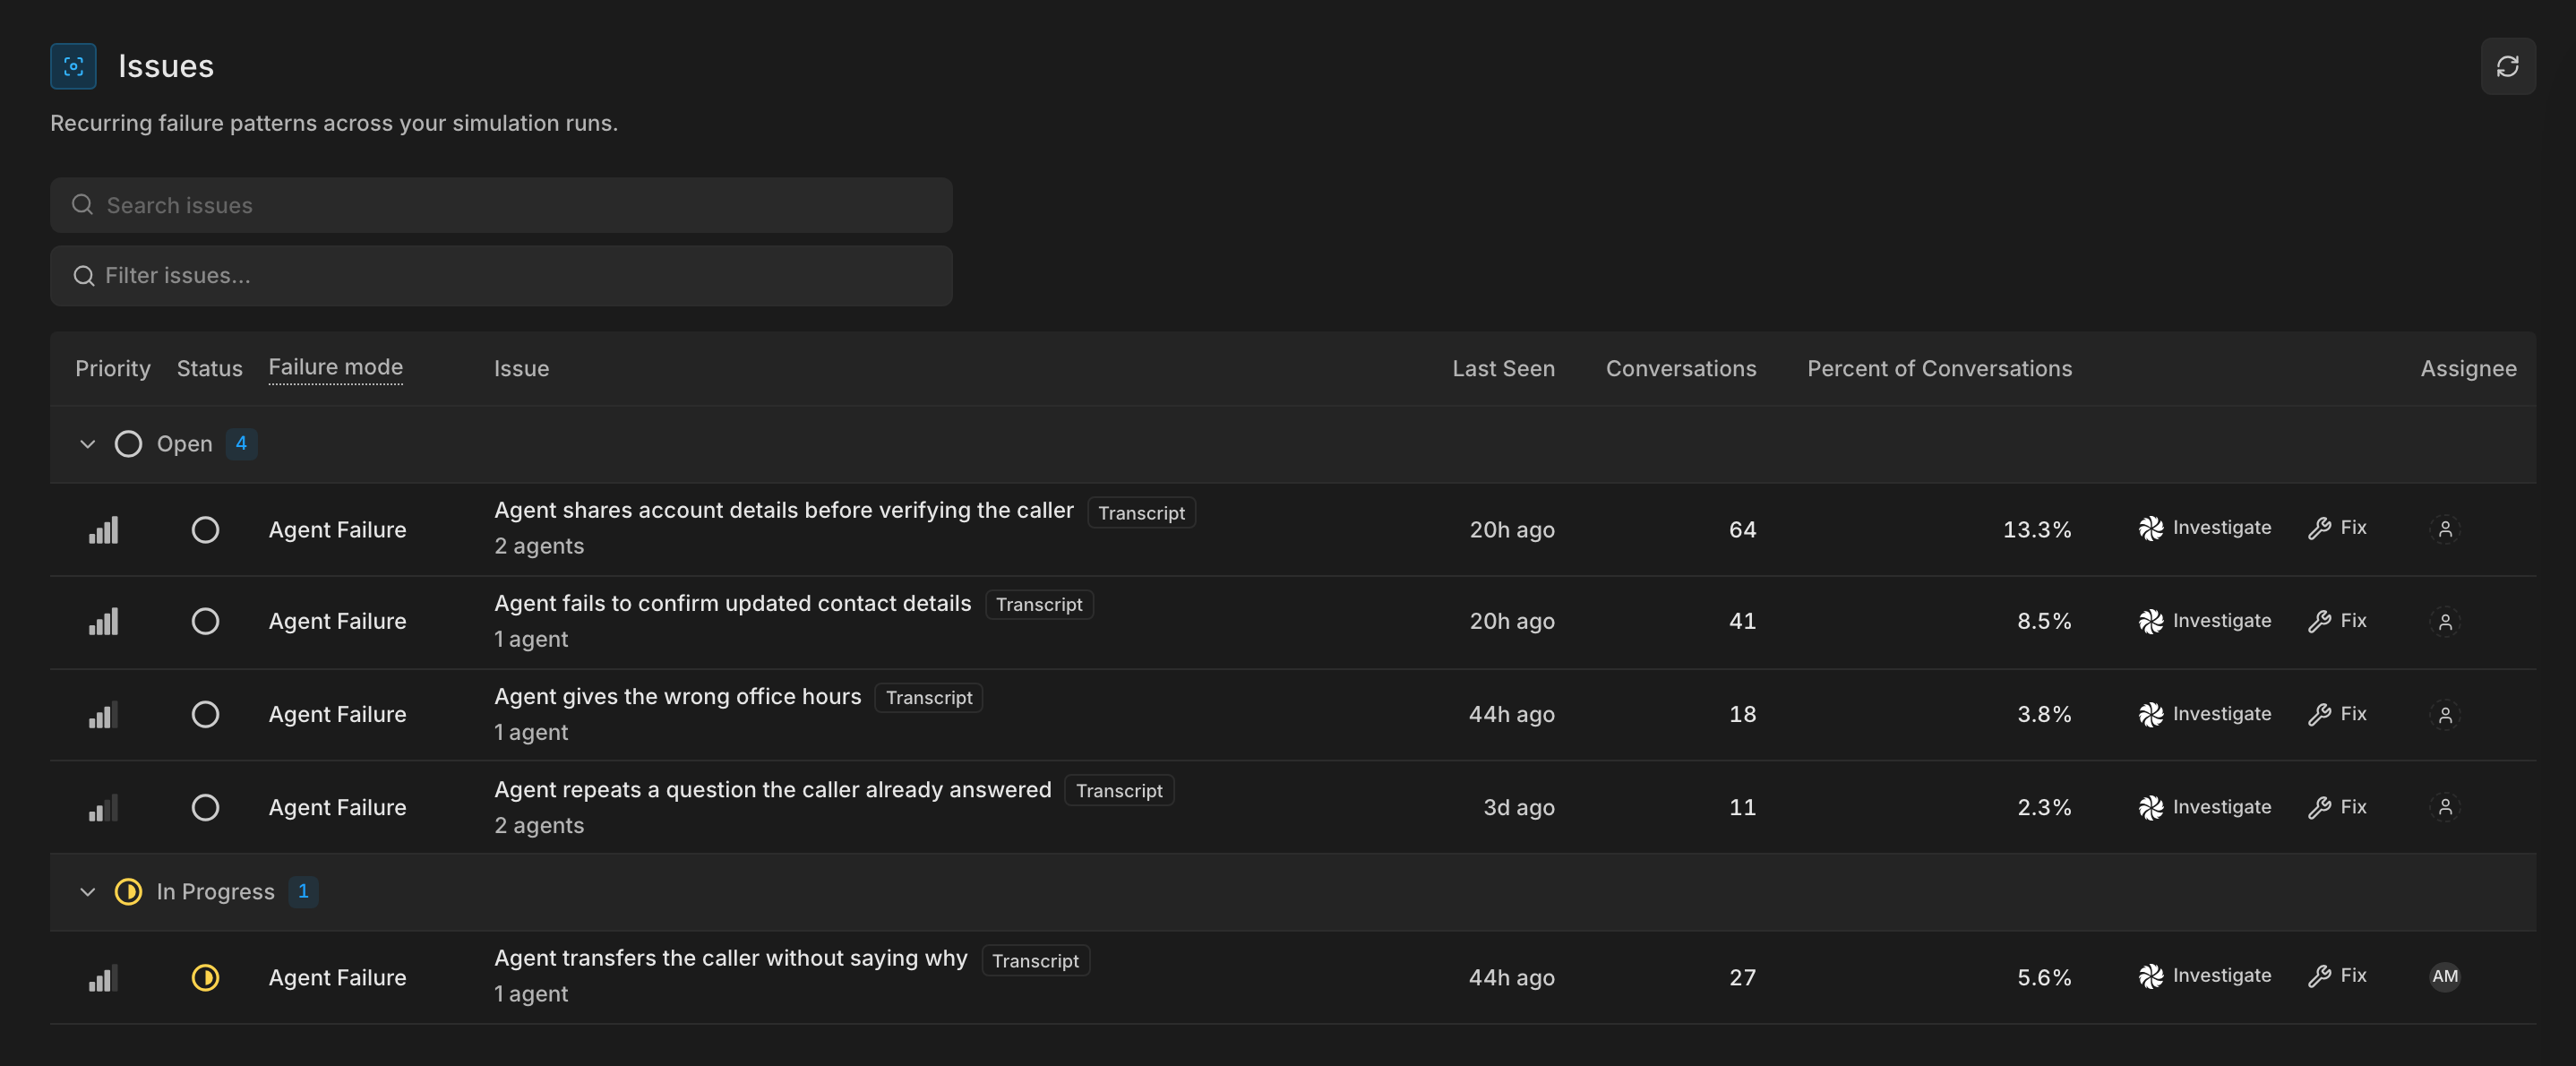Open assignee picker for account details issue
Viewport: 2576px width, 1066px height.
tap(2444, 529)
